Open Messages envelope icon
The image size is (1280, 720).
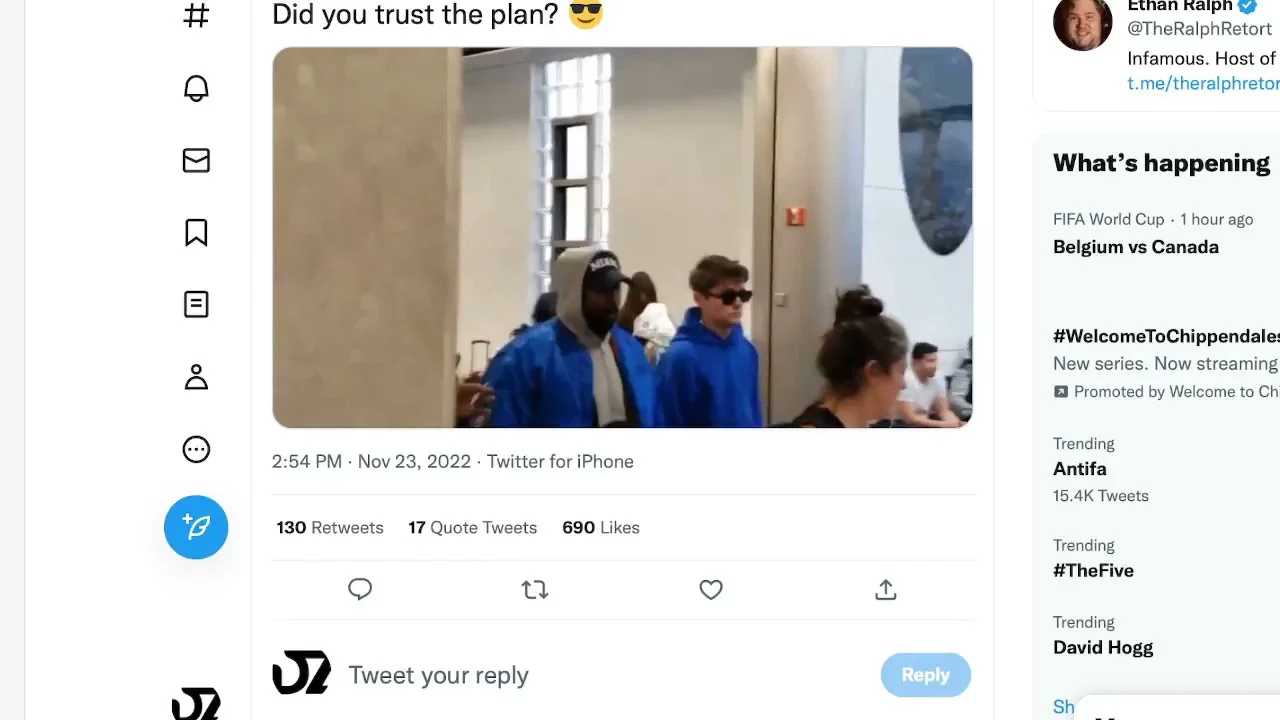[x=196, y=160]
